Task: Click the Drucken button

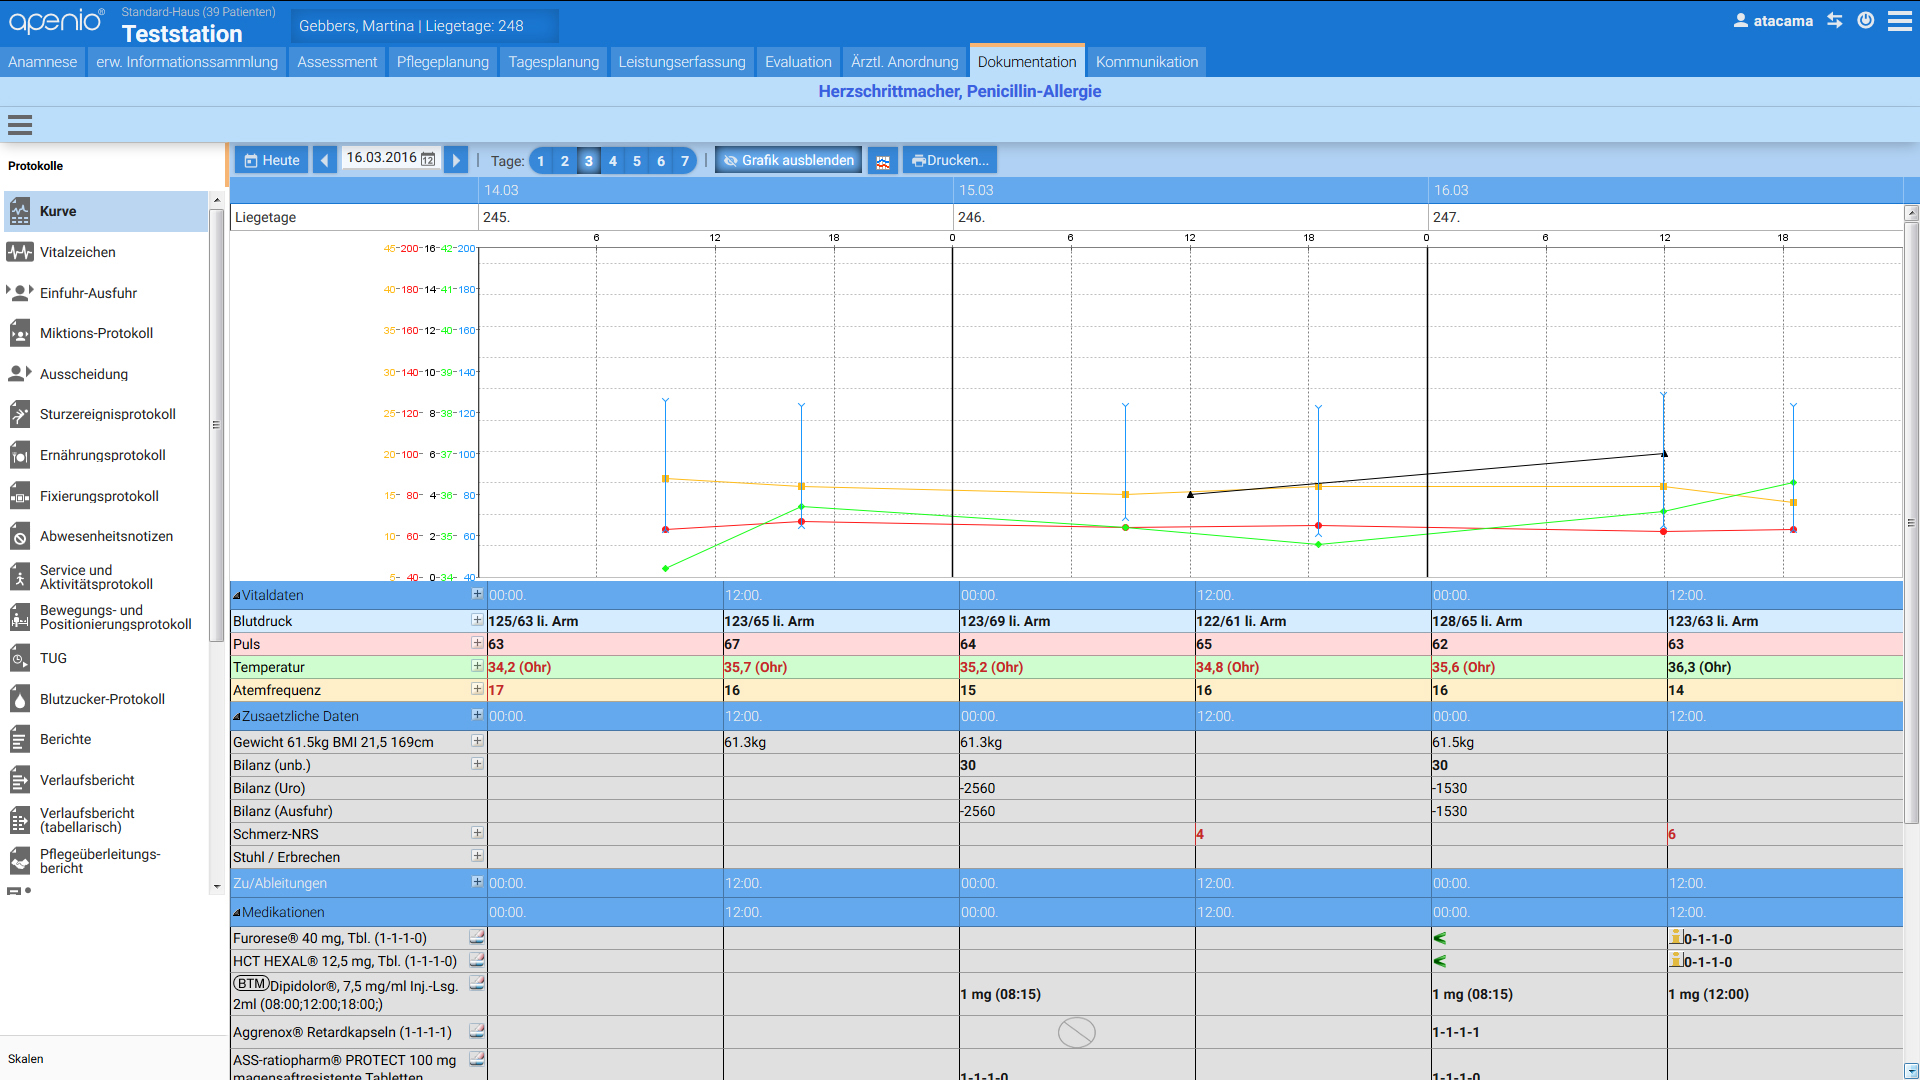Action: [x=950, y=160]
